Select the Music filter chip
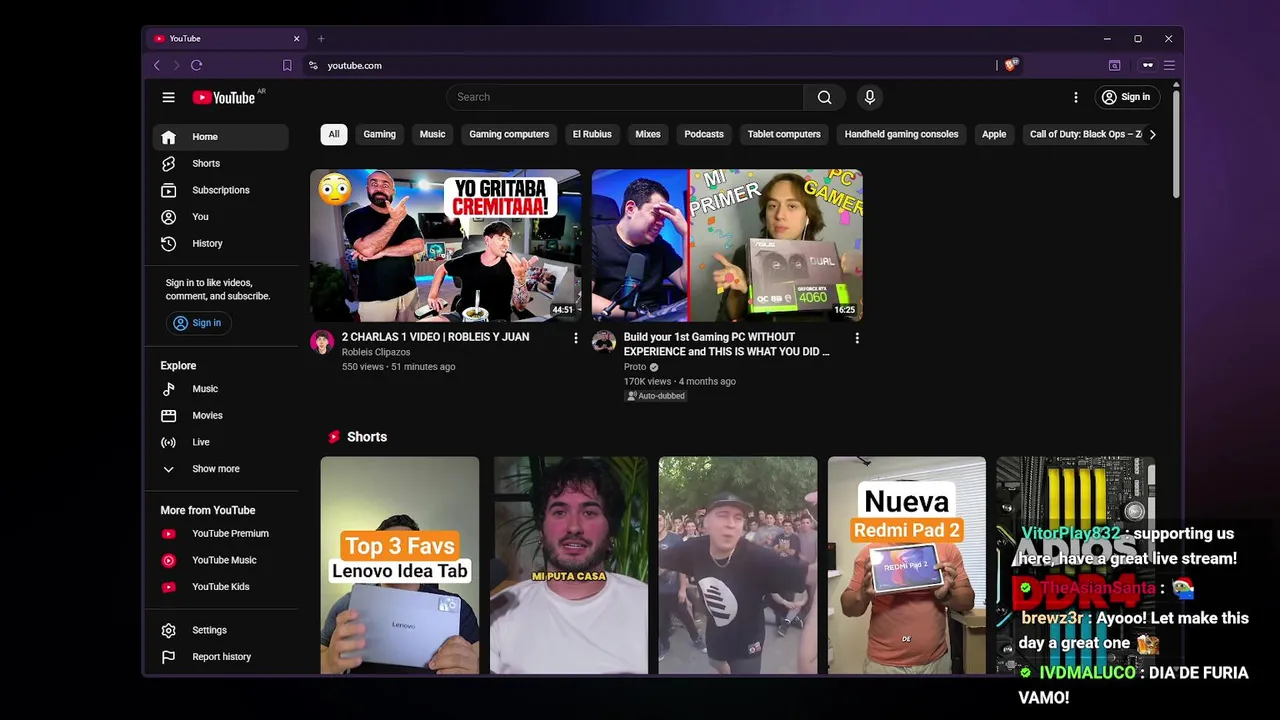The image size is (1280, 720). pos(432,134)
